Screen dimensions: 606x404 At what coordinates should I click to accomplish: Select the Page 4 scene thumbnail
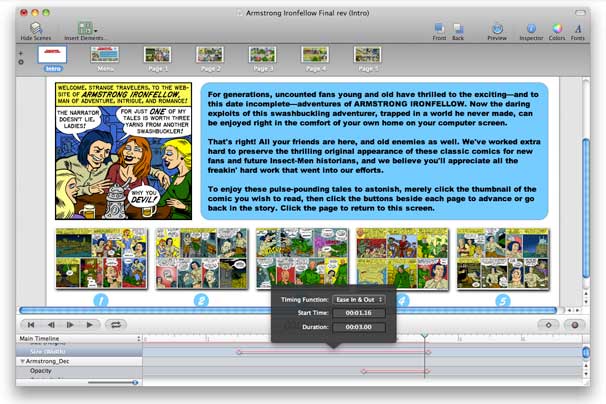click(315, 55)
